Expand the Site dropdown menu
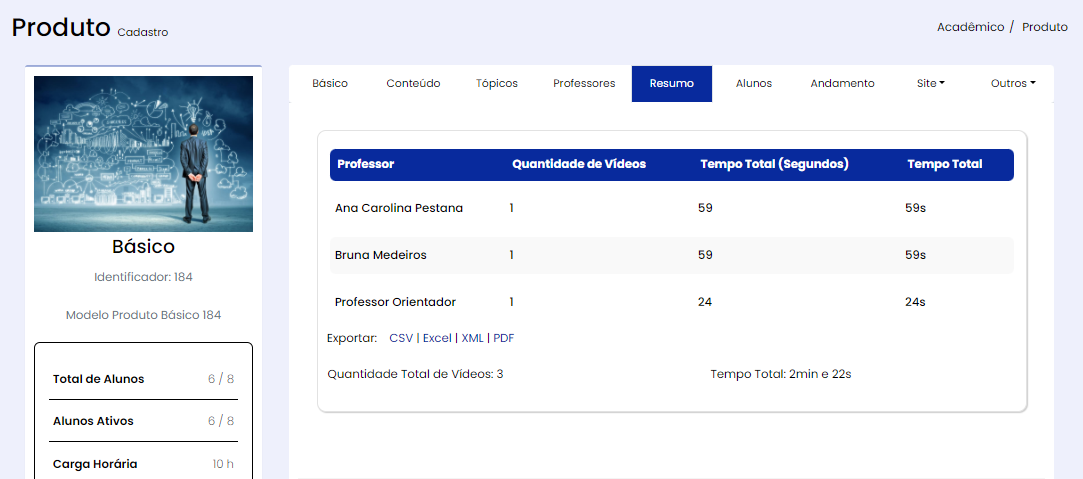 [x=930, y=84]
